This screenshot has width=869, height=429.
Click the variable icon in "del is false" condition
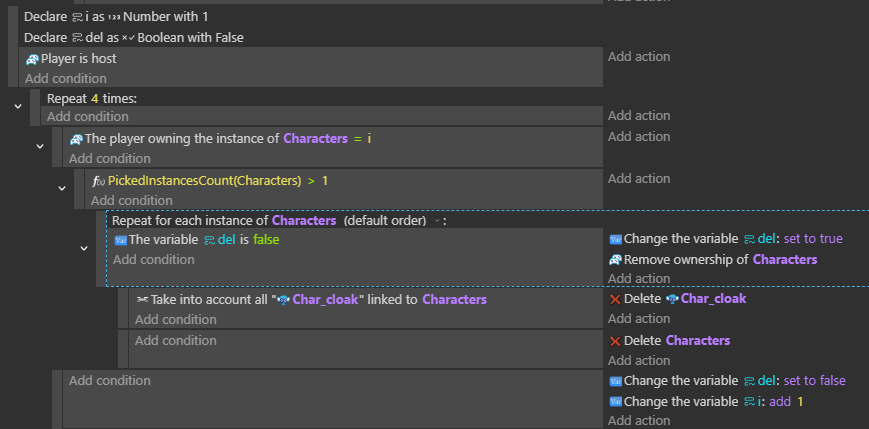120,240
